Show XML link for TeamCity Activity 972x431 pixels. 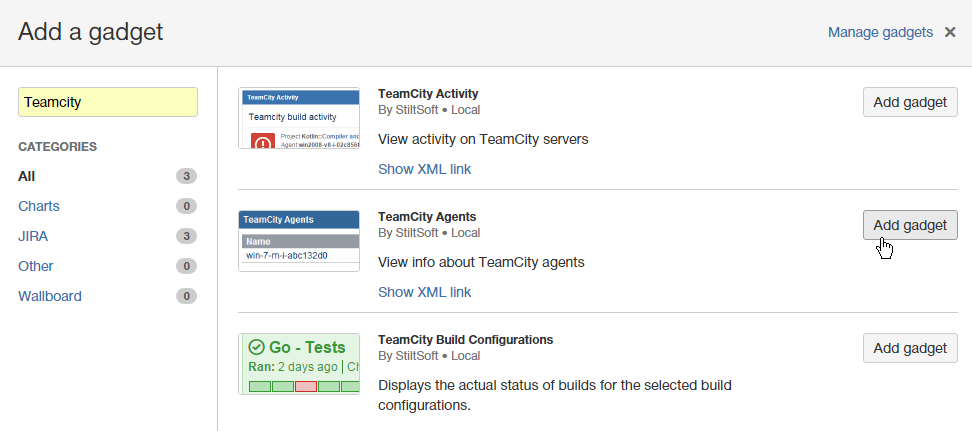(424, 169)
